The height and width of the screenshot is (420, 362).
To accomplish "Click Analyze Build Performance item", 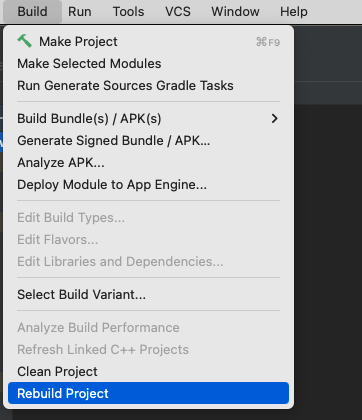I will click(x=148, y=328).
